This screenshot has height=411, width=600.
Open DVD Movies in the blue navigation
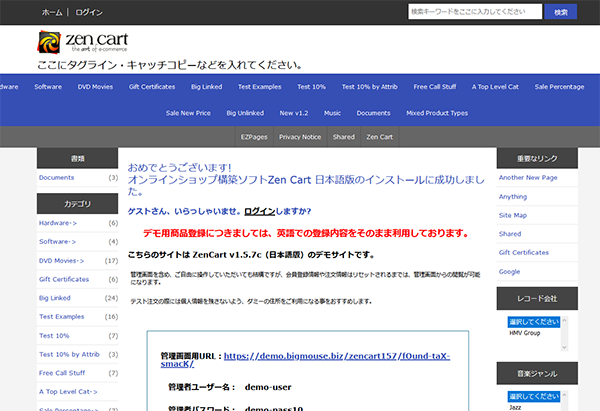coord(95,87)
